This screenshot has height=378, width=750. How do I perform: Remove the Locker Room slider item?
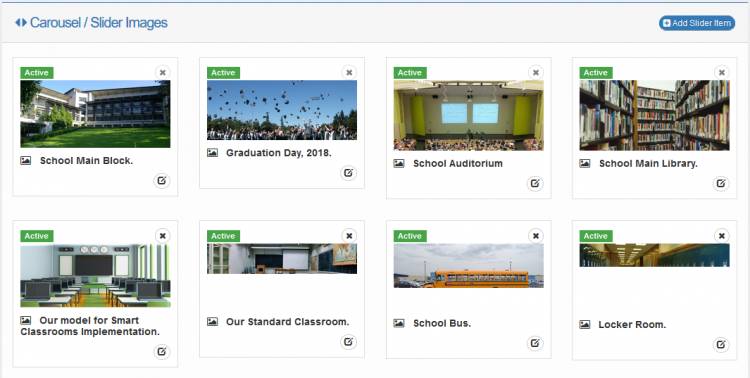[x=722, y=236]
